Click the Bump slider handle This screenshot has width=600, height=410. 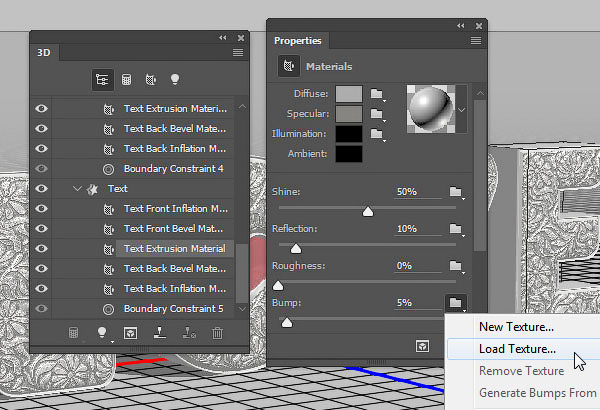287,323
